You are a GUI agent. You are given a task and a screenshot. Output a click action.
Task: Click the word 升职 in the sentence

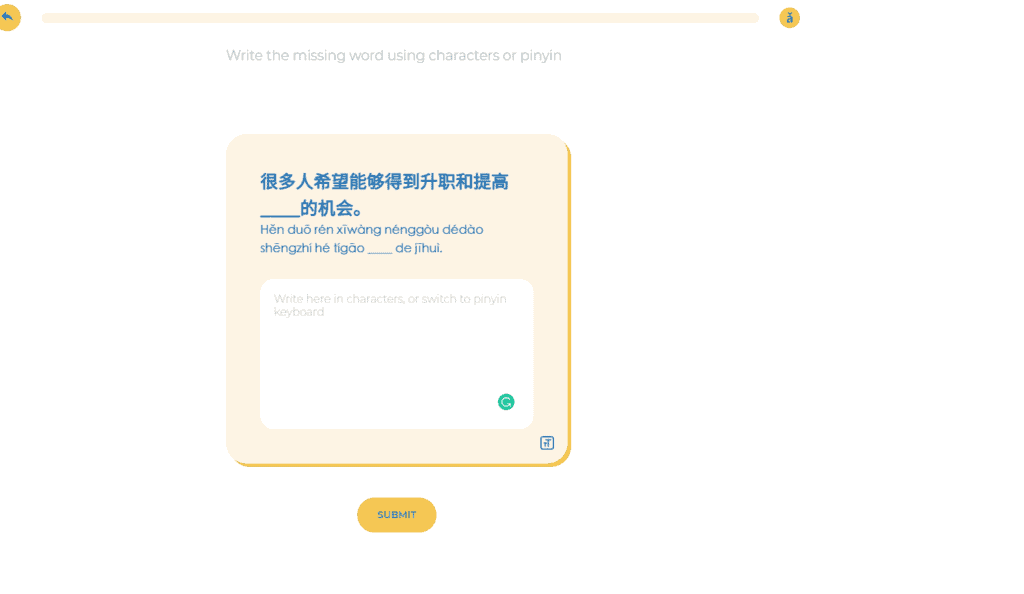437,181
